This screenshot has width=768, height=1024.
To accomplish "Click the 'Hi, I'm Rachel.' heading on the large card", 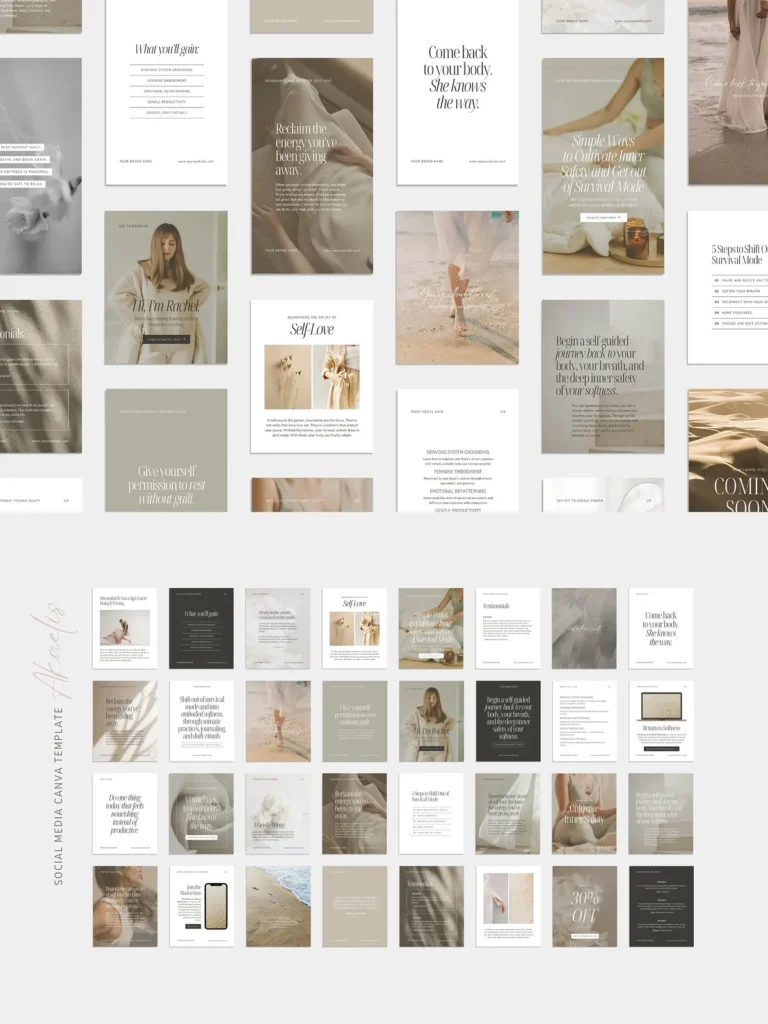I will tap(166, 306).
